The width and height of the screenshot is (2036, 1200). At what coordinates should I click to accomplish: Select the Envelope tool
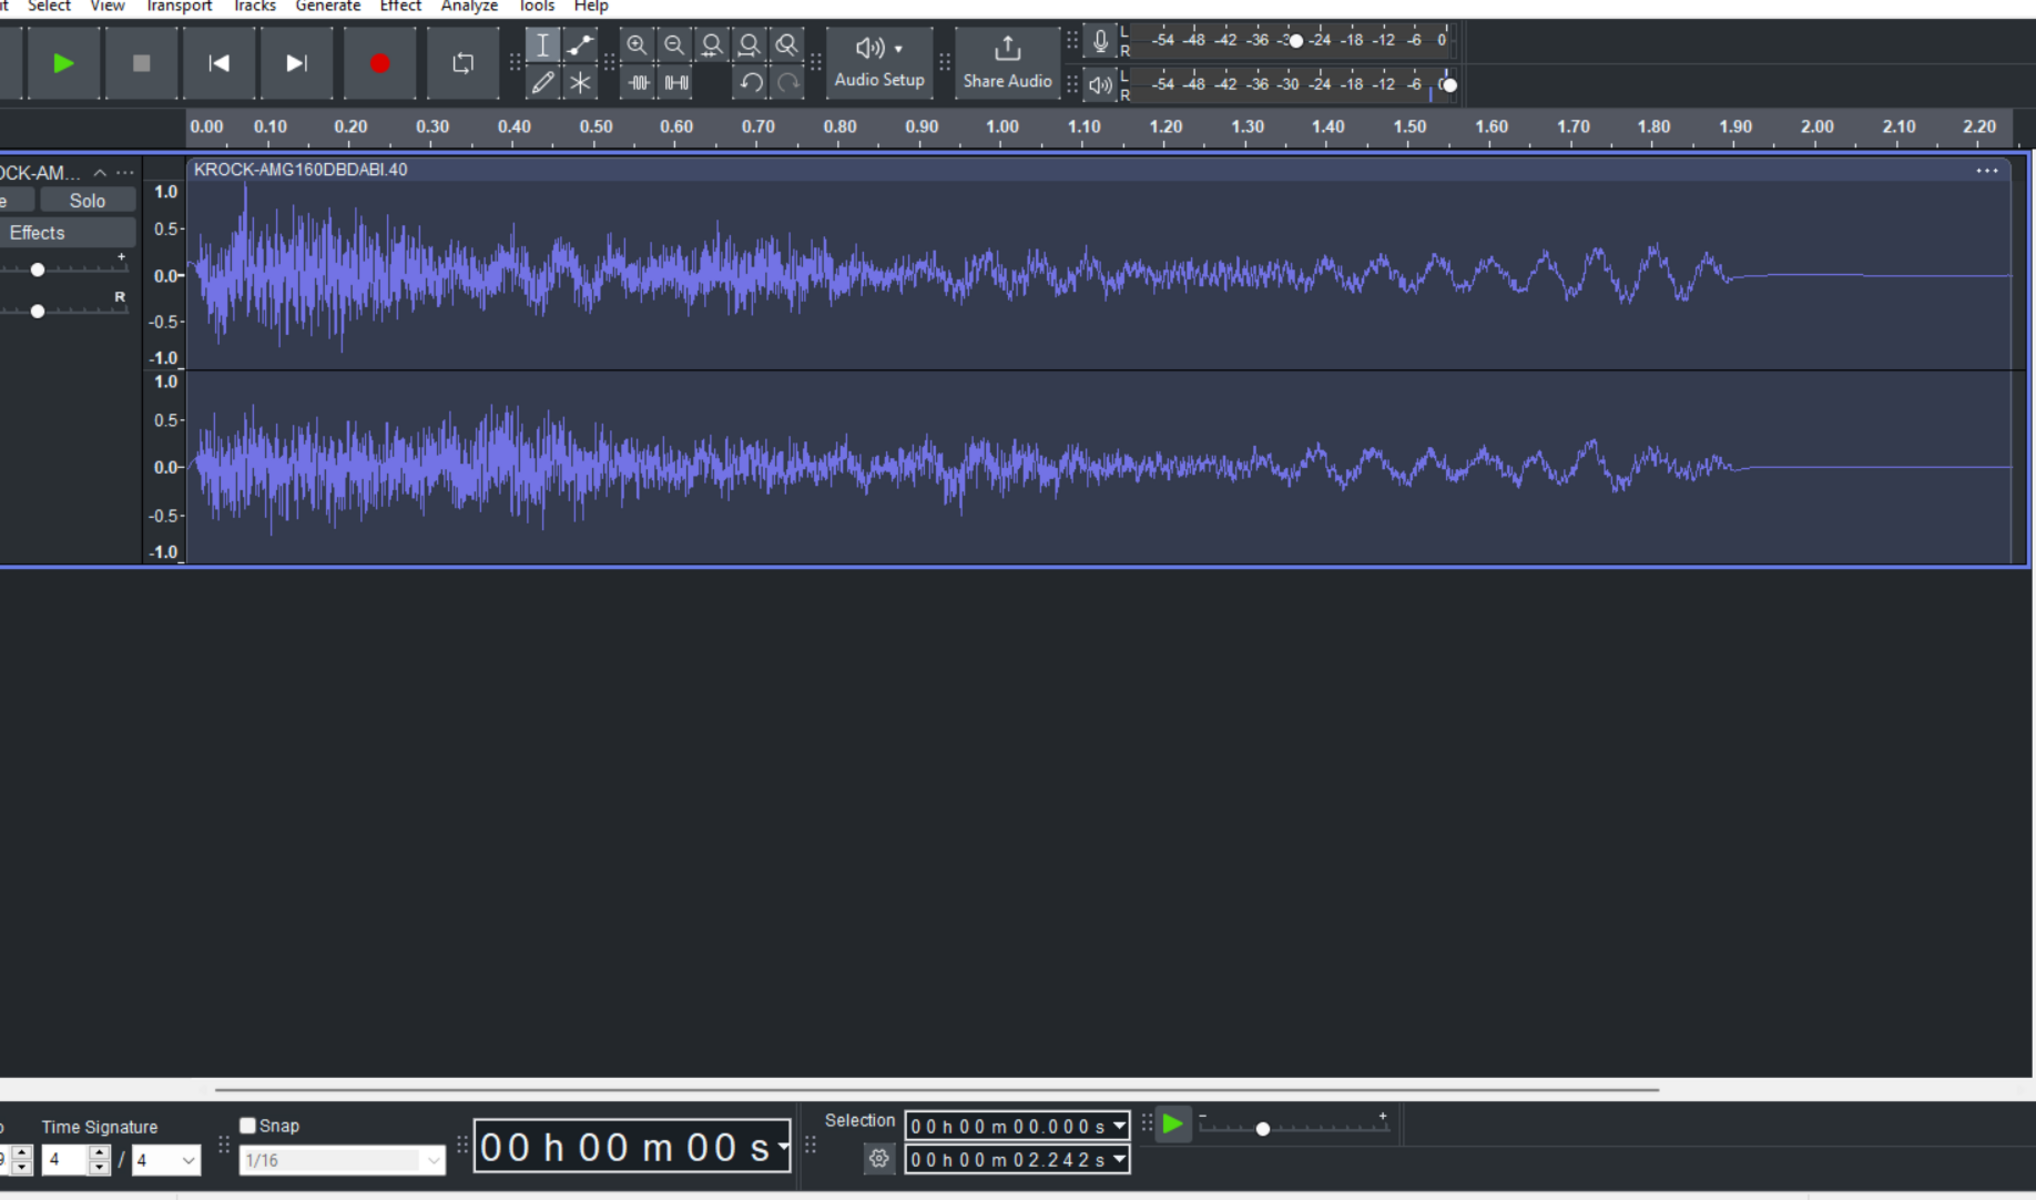pos(580,45)
